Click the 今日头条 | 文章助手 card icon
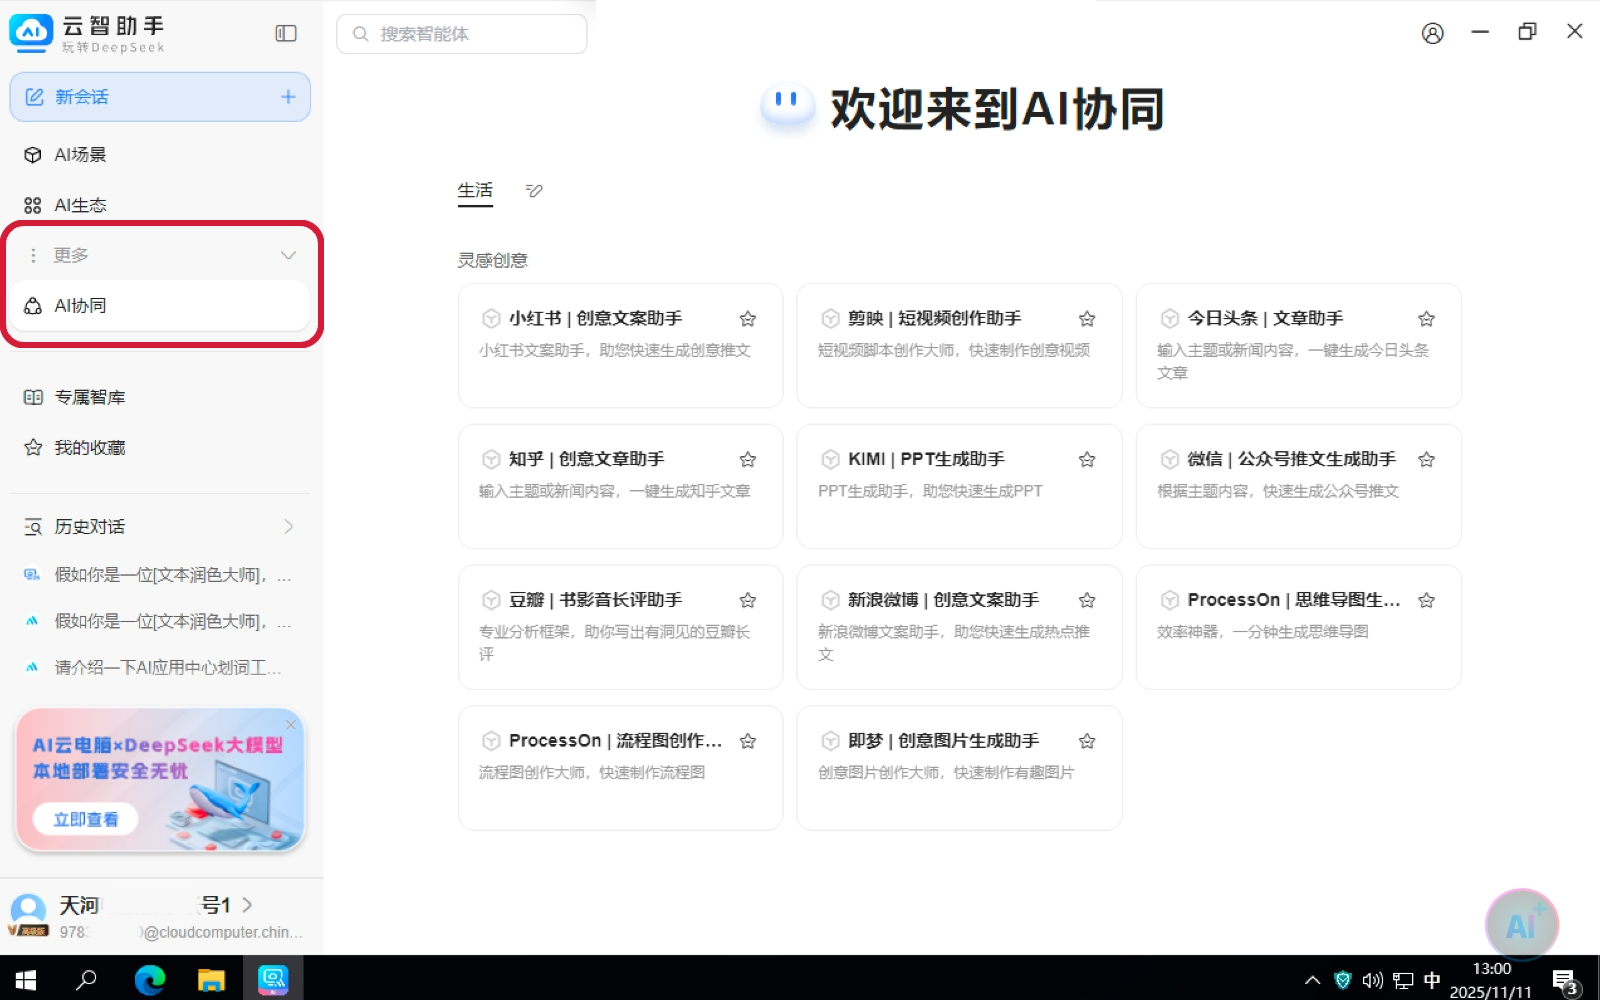This screenshot has height=1000, width=1600. click(1169, 319)
